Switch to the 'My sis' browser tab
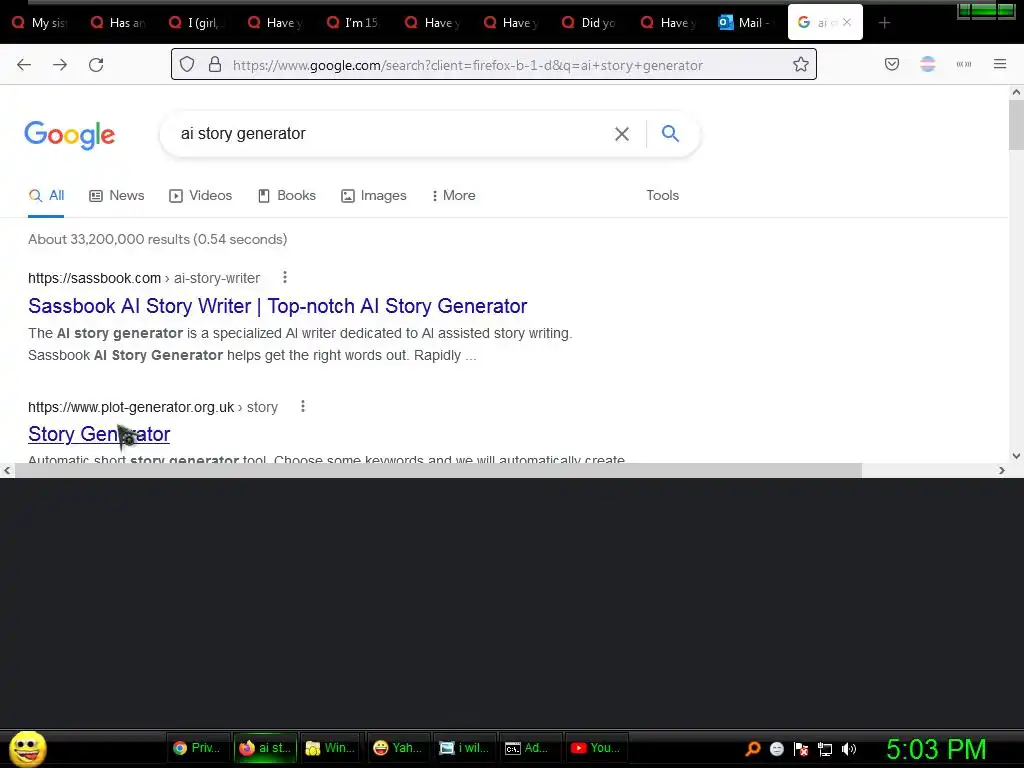Screen dimensions: 1024x768 [40, 23]
